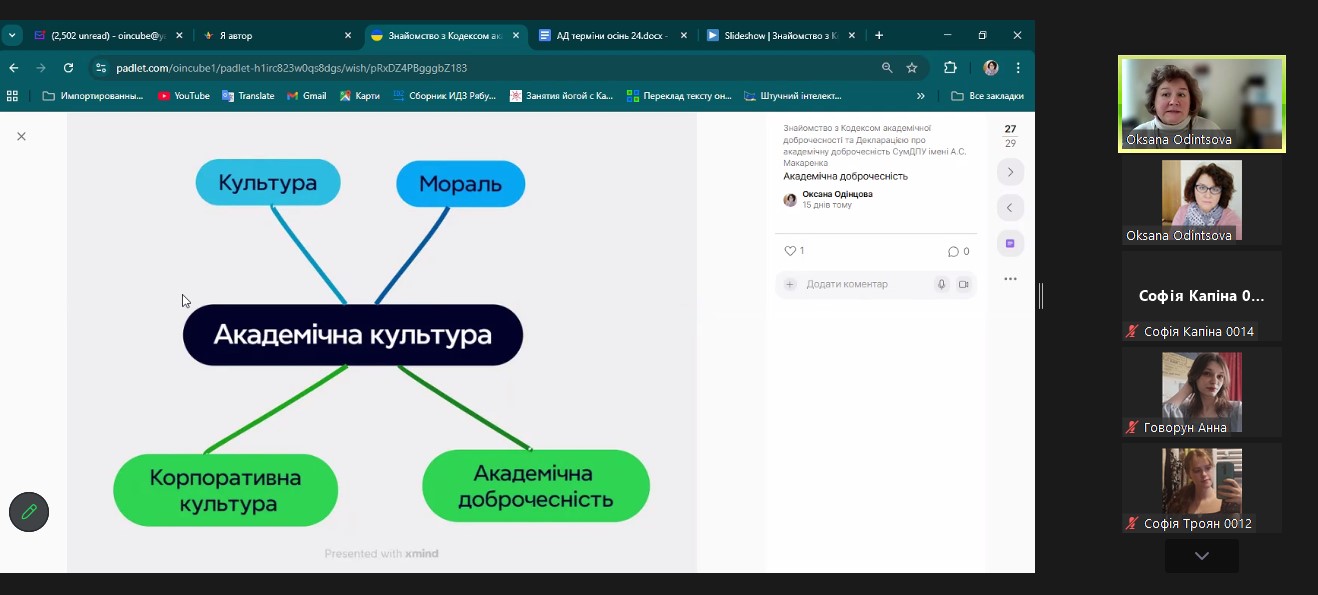Screen dimensions: 1318x595
Task: Switch to the 'Я автор' browser tab
Action: [x=270, y=35]
